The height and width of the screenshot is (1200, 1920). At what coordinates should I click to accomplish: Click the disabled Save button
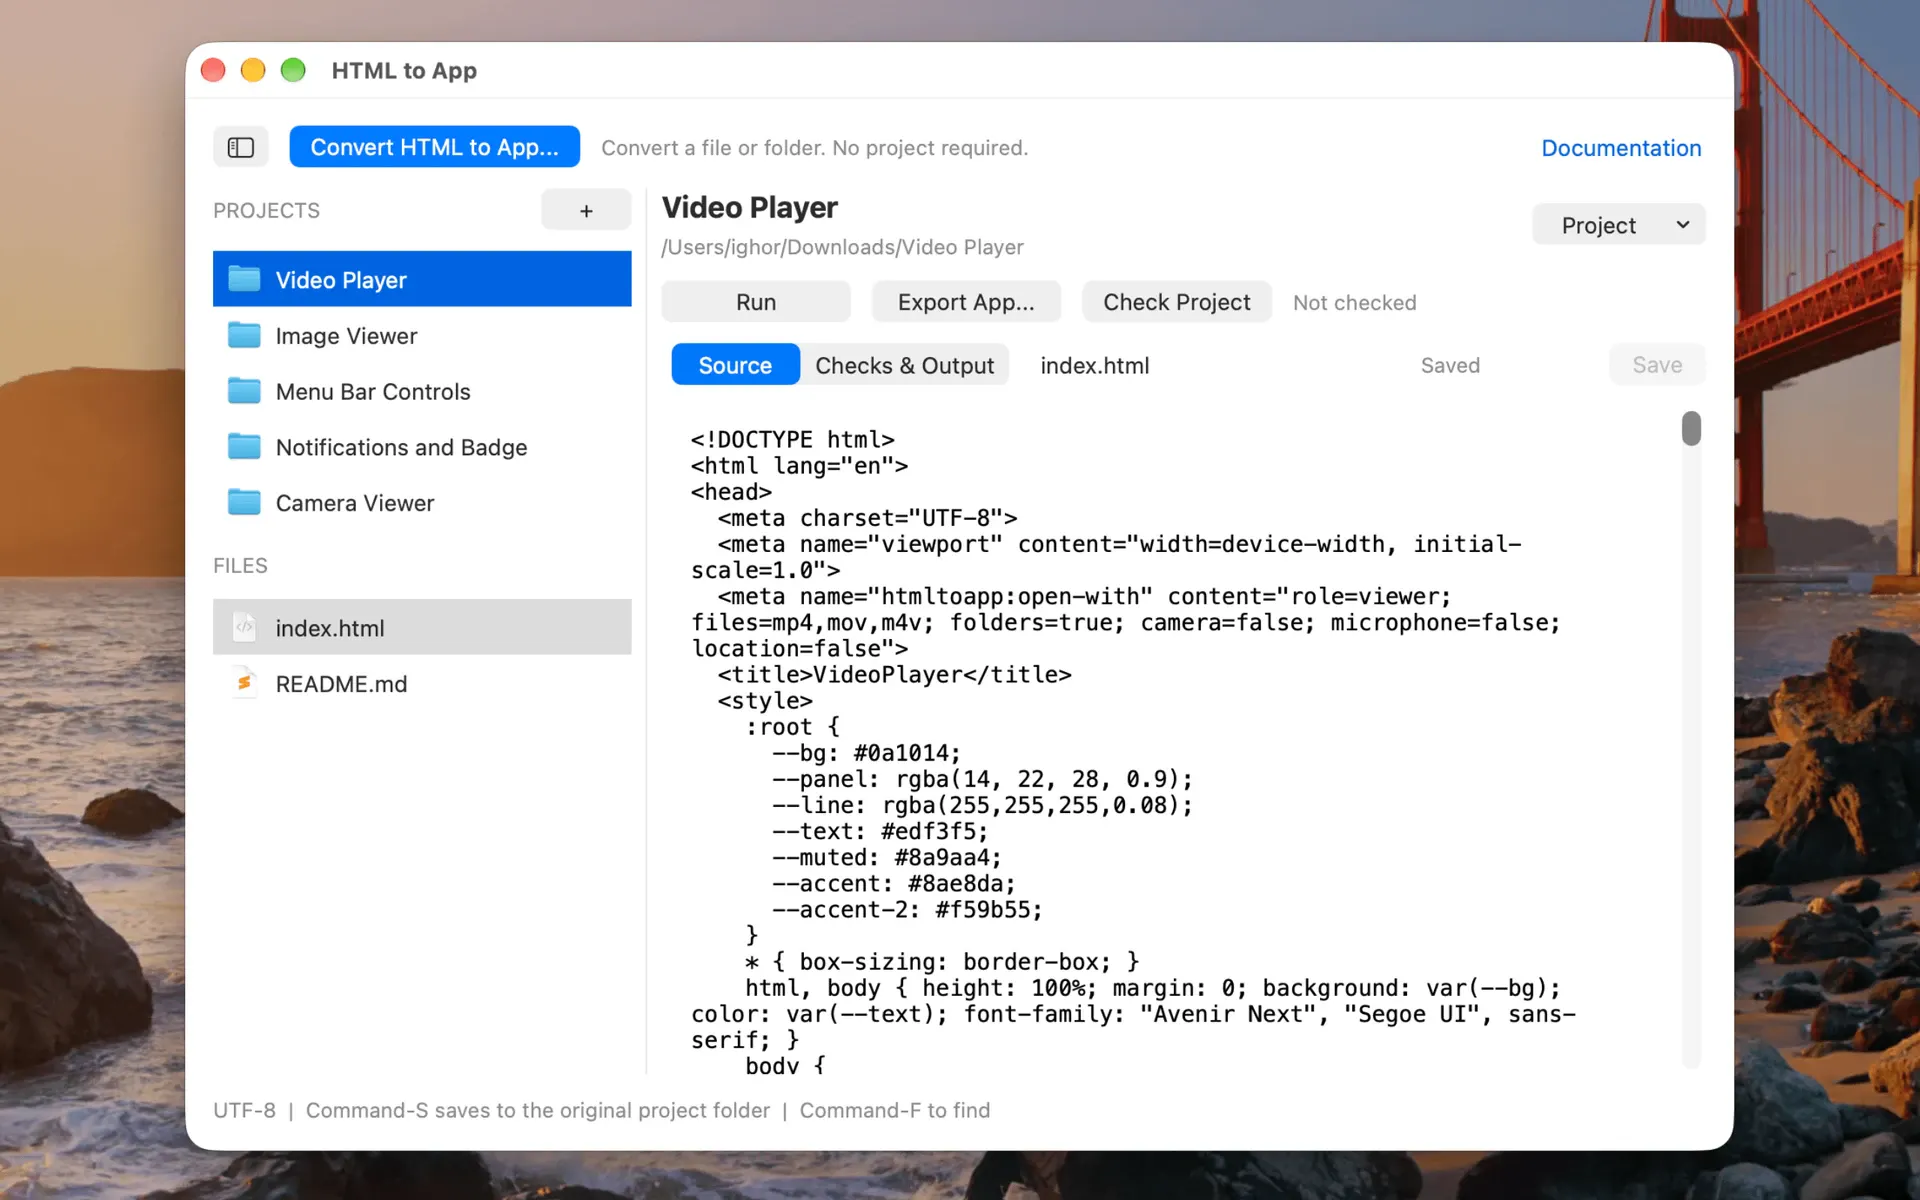pos(1657,365)
